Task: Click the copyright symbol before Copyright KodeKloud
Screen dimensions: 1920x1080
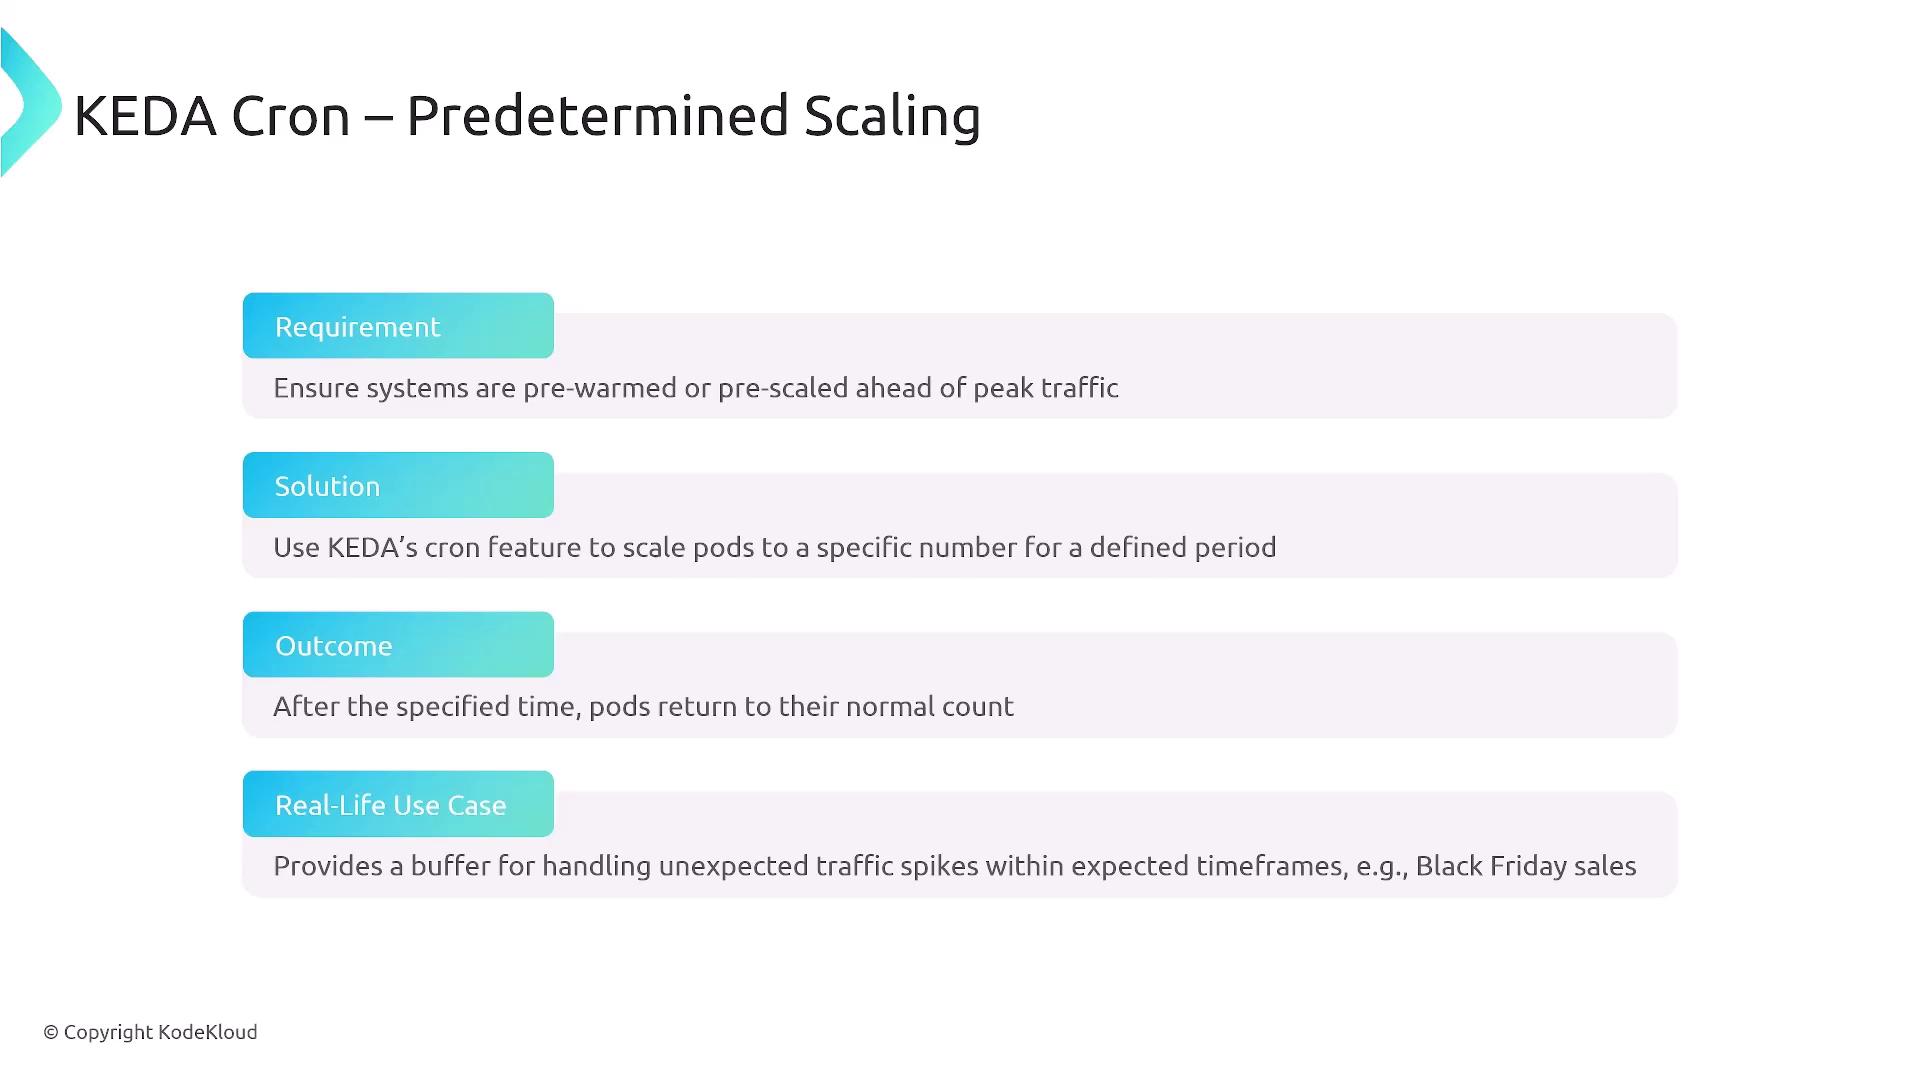Action: coord(51,1033)
